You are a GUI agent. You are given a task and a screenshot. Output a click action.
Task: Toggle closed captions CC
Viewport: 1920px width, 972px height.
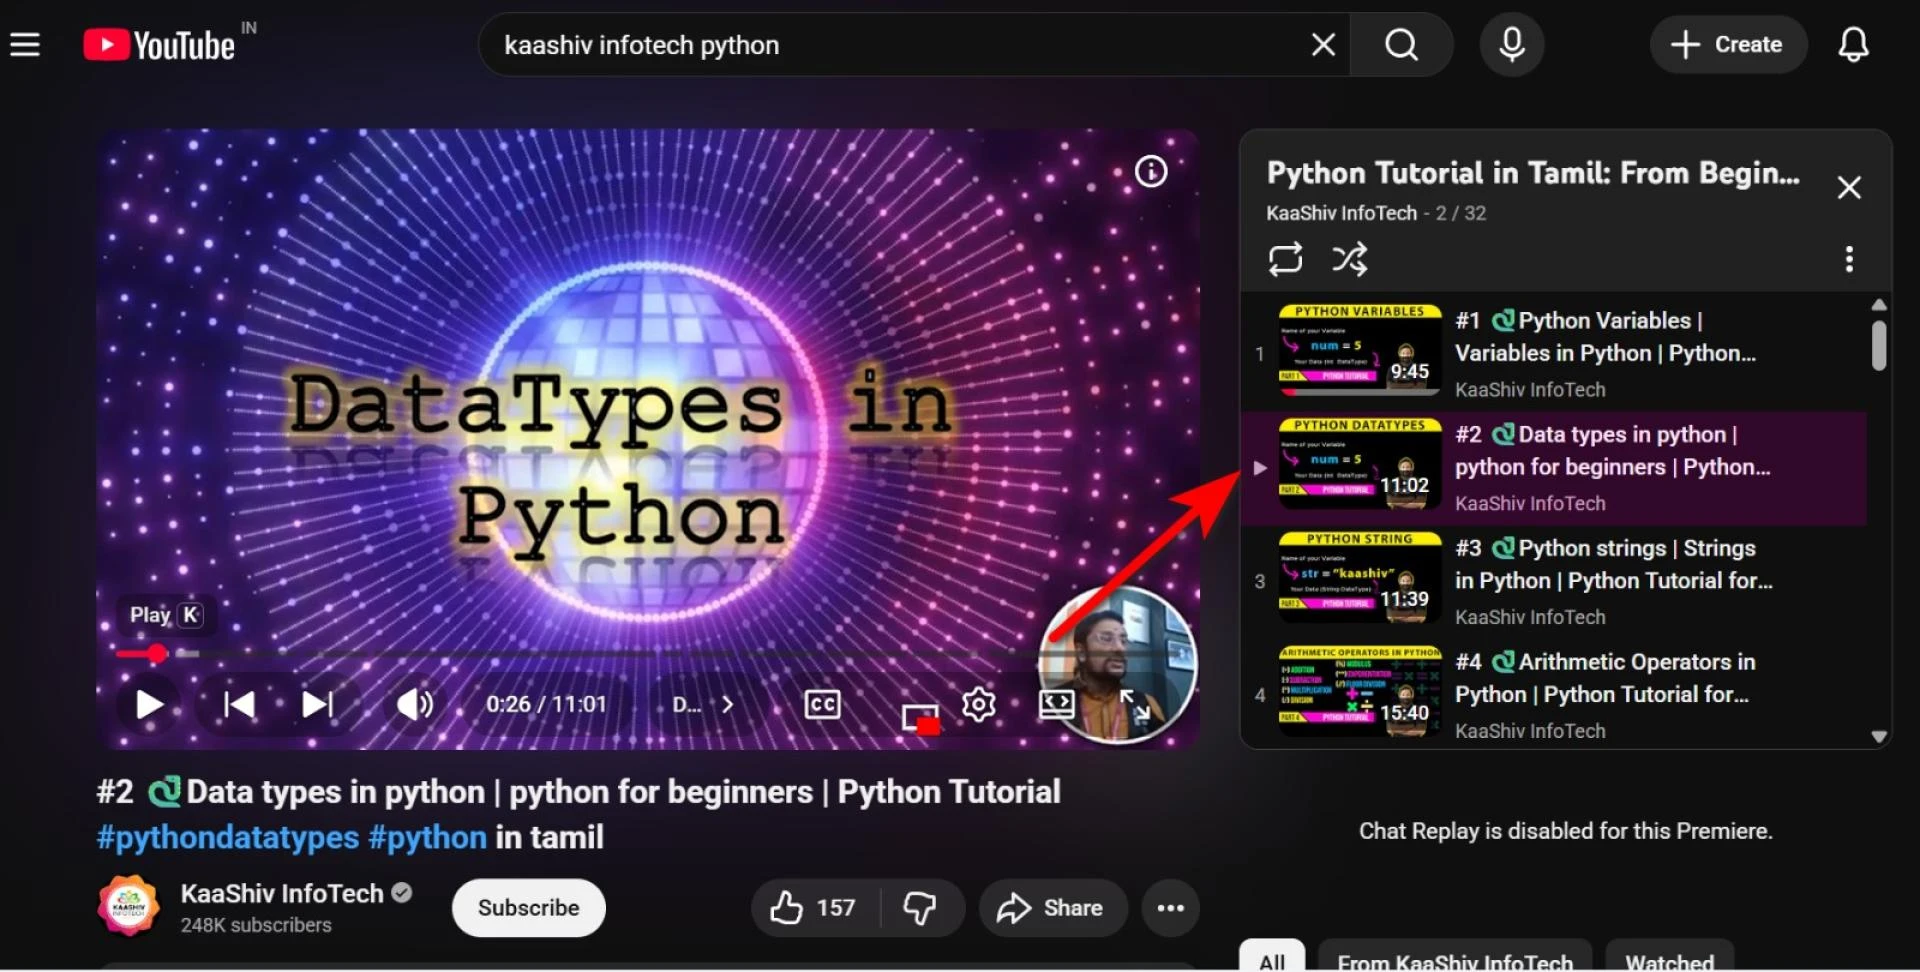click(822, 705)
